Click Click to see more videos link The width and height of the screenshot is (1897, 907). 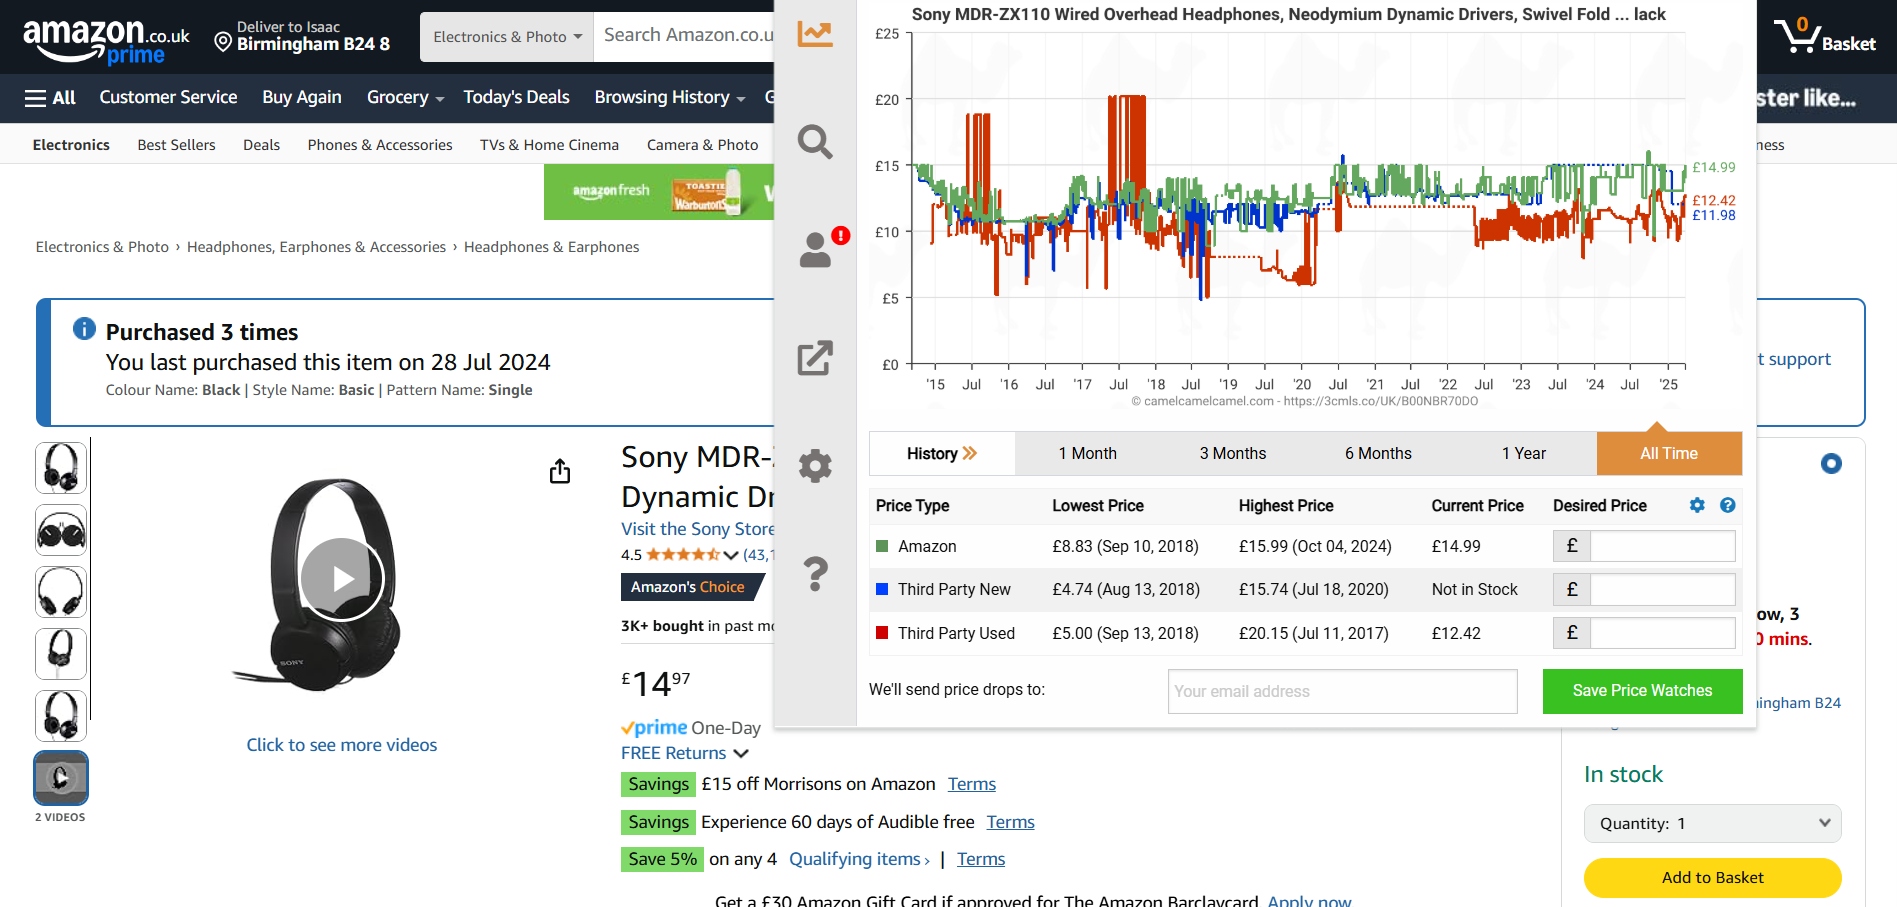(342, 745)
